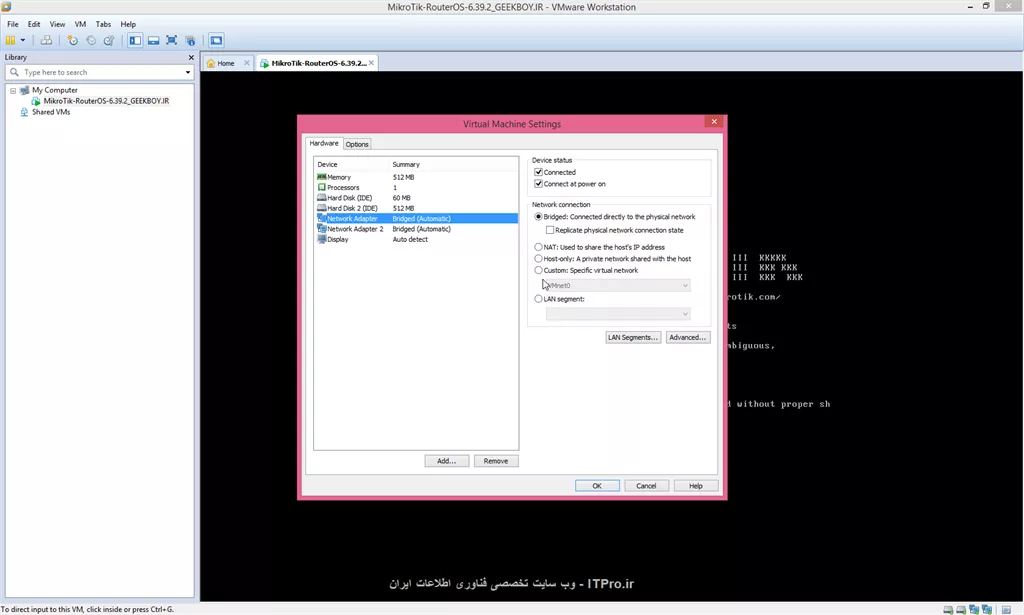Toggle the Show Library sidebar icon
This screenshot has height=615, width=1024.
tap(135, 41)
